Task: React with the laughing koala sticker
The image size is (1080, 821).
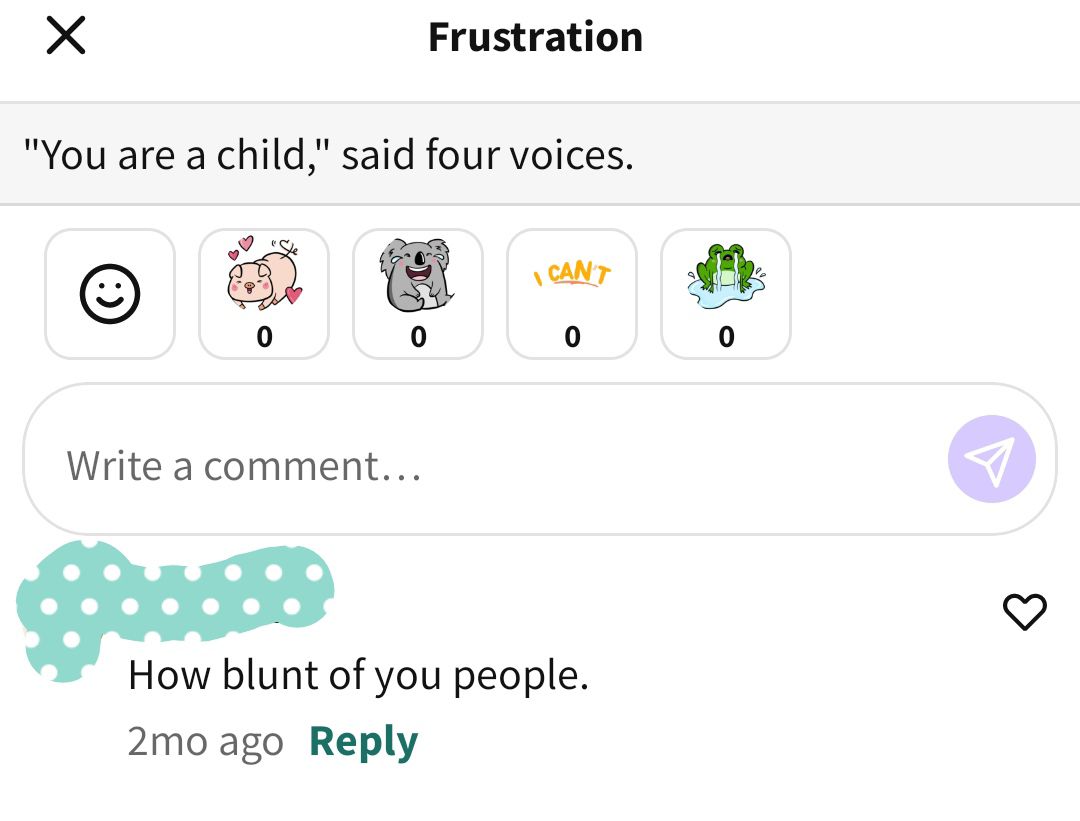Action: click(x=418, y=294)
